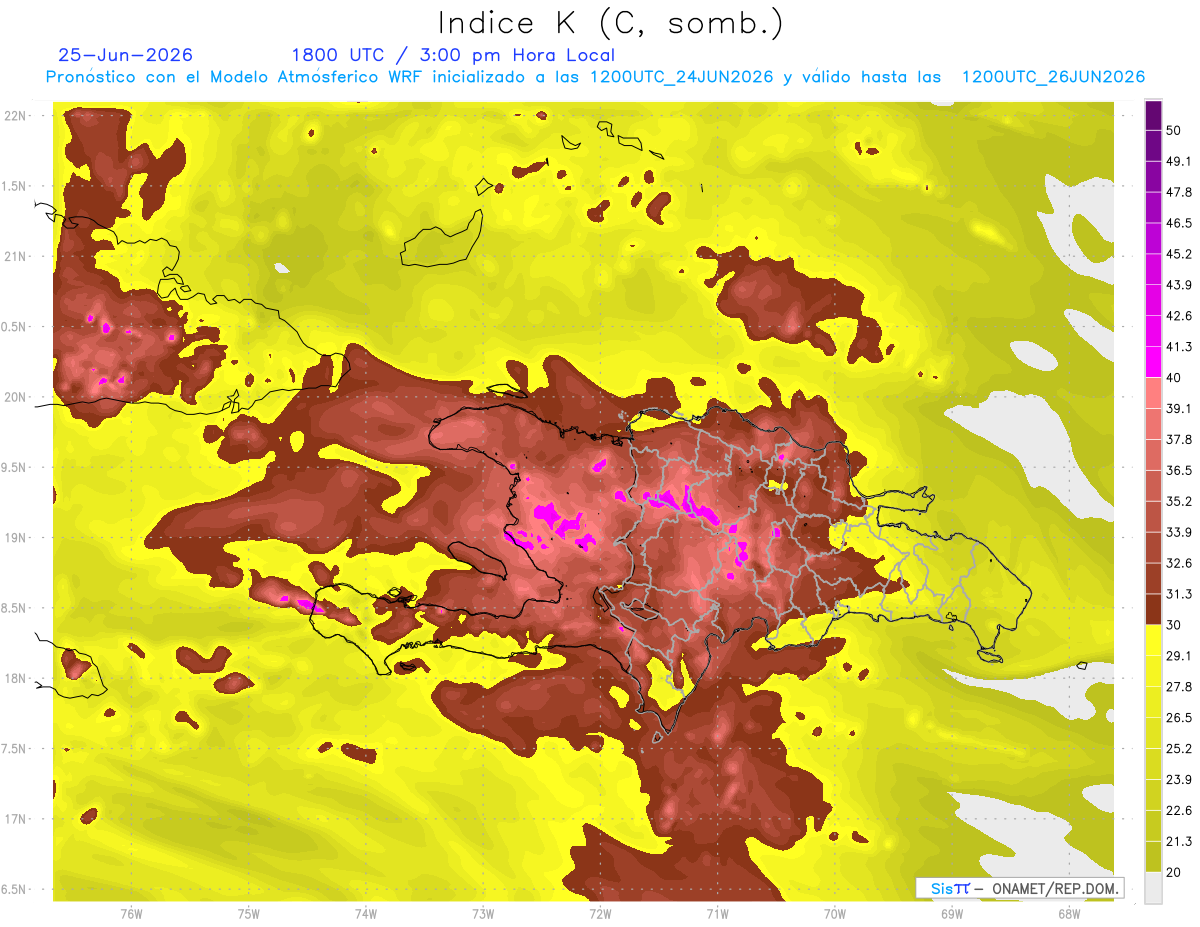This screenshot has width=1200, height=927.
Task: Click the colorbar value "21.3"
Action: (1179, 841)
